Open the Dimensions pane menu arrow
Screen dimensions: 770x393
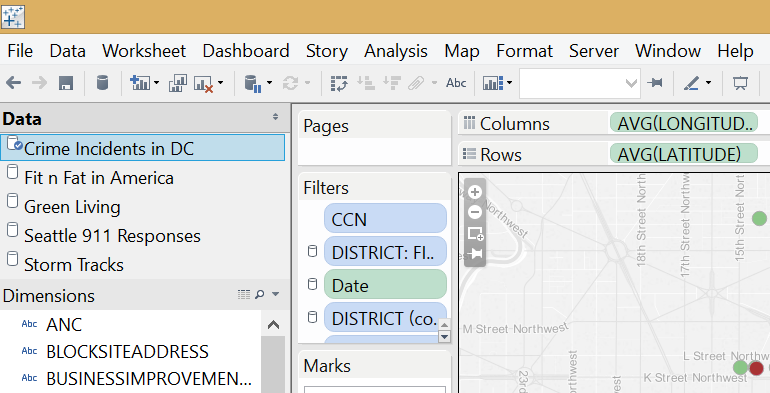click(x=275, y=294)
